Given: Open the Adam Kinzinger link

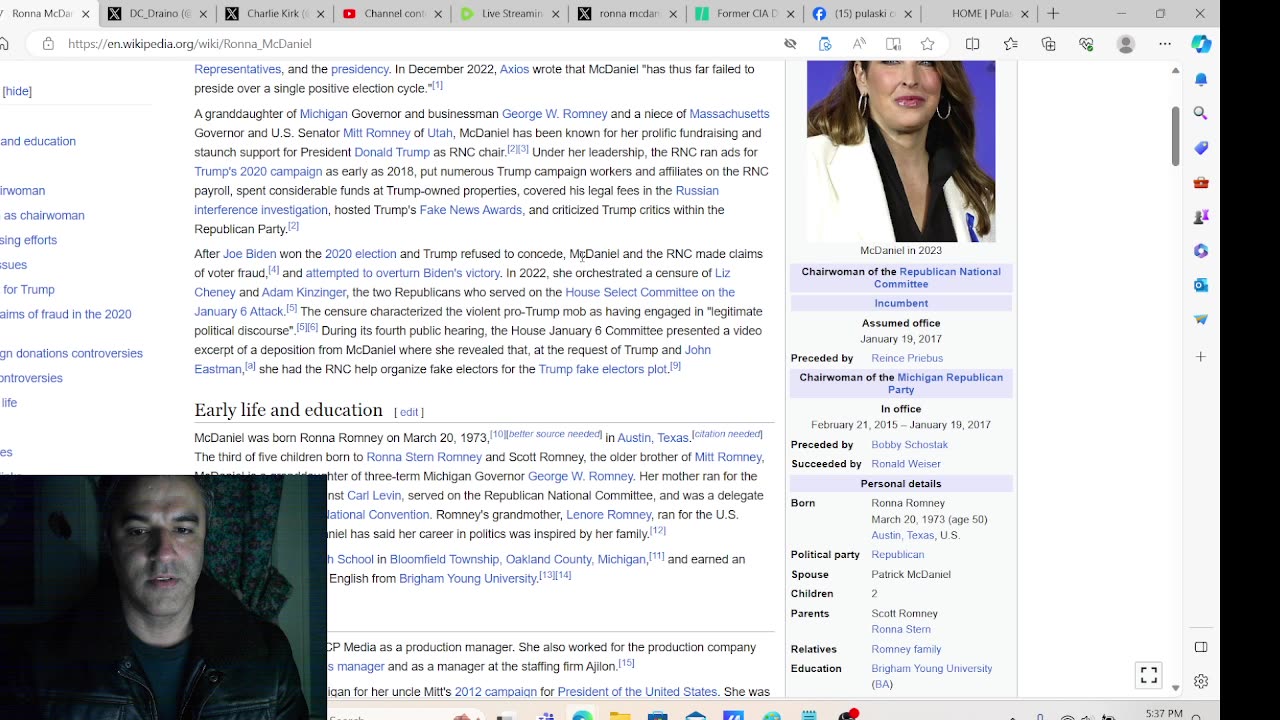Looking at the screenshot, I should click(x=304, y=292).
